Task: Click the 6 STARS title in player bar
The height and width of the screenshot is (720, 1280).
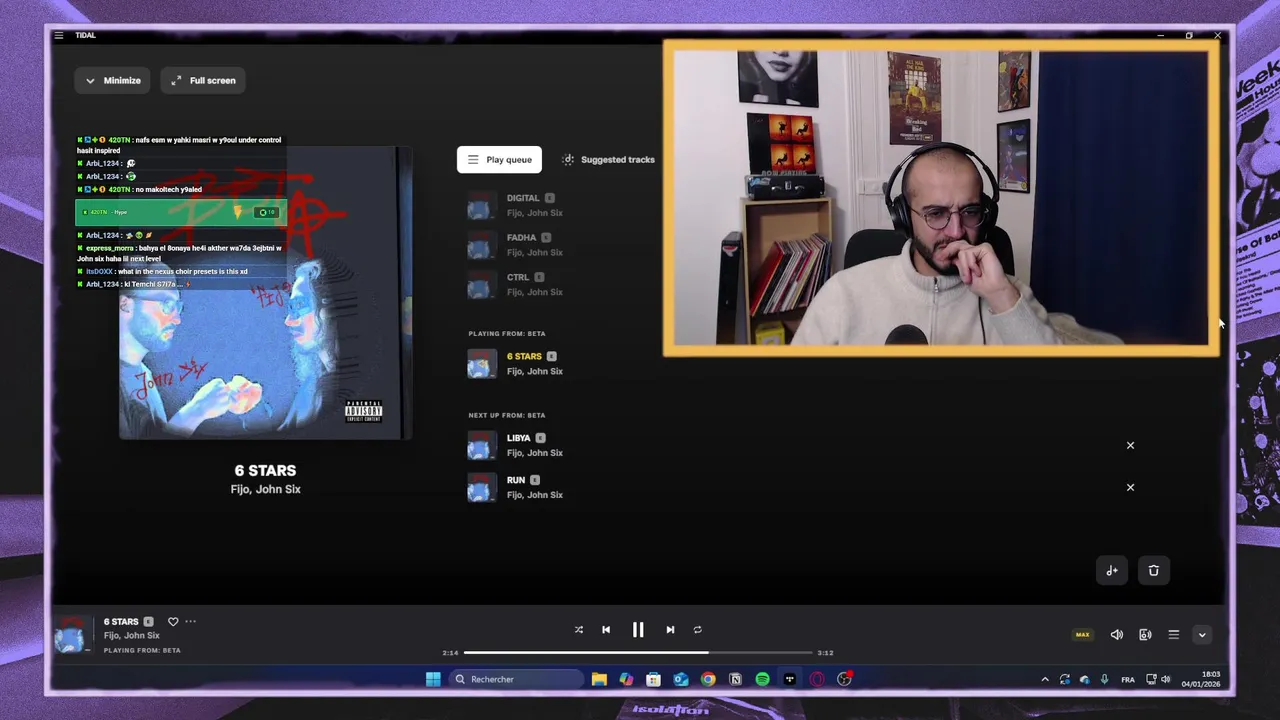Action: [x=121, y=622]
